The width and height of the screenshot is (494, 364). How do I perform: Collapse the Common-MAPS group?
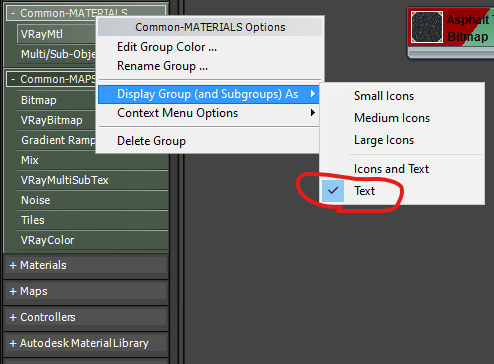pyautogui.click(x=13, y=79)
